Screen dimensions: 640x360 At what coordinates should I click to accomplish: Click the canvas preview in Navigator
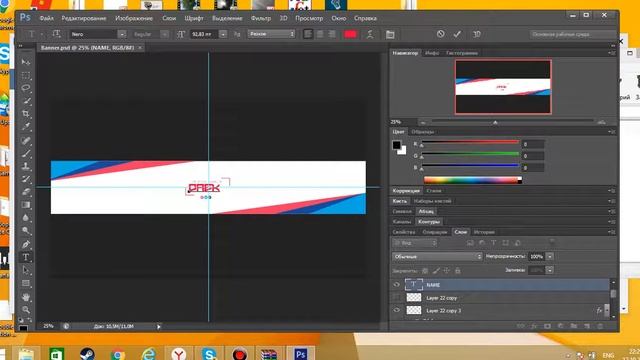pos(503,87)
